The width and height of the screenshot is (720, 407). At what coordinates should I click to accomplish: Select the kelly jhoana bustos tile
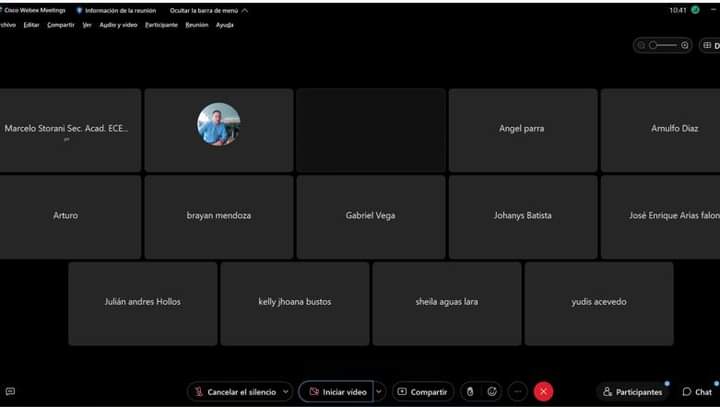294,304
